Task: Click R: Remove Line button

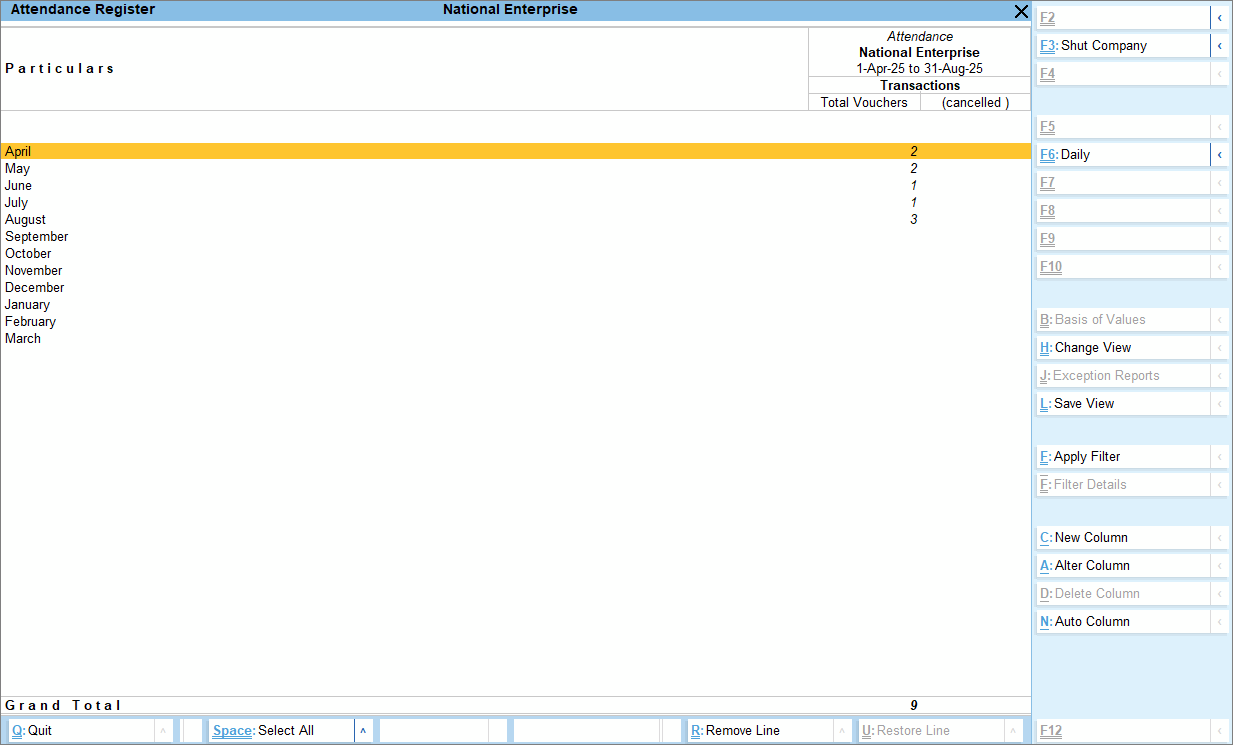Action: (760, 731)
